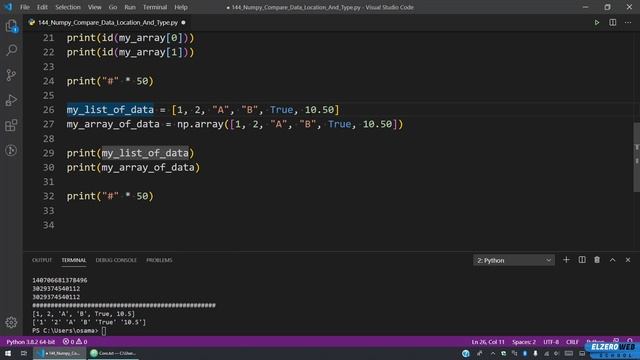The height and width of the screenshot is (360, 640).
Task: Switch to the OUTPUT panel tab
Action: (x=42, y=260)
